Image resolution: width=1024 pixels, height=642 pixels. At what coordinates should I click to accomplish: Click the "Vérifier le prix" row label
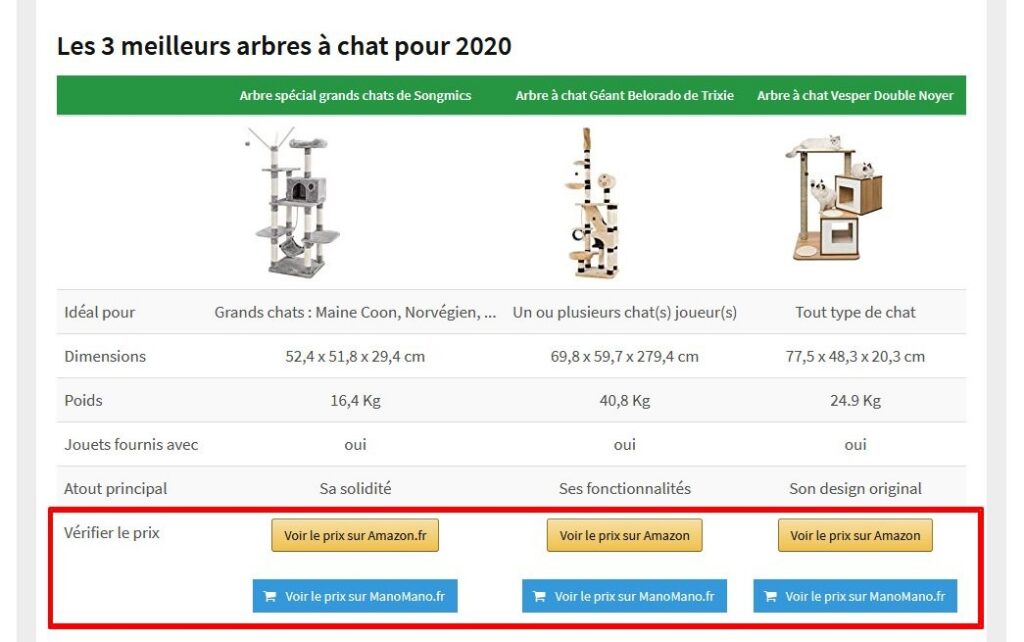(112, 532)
